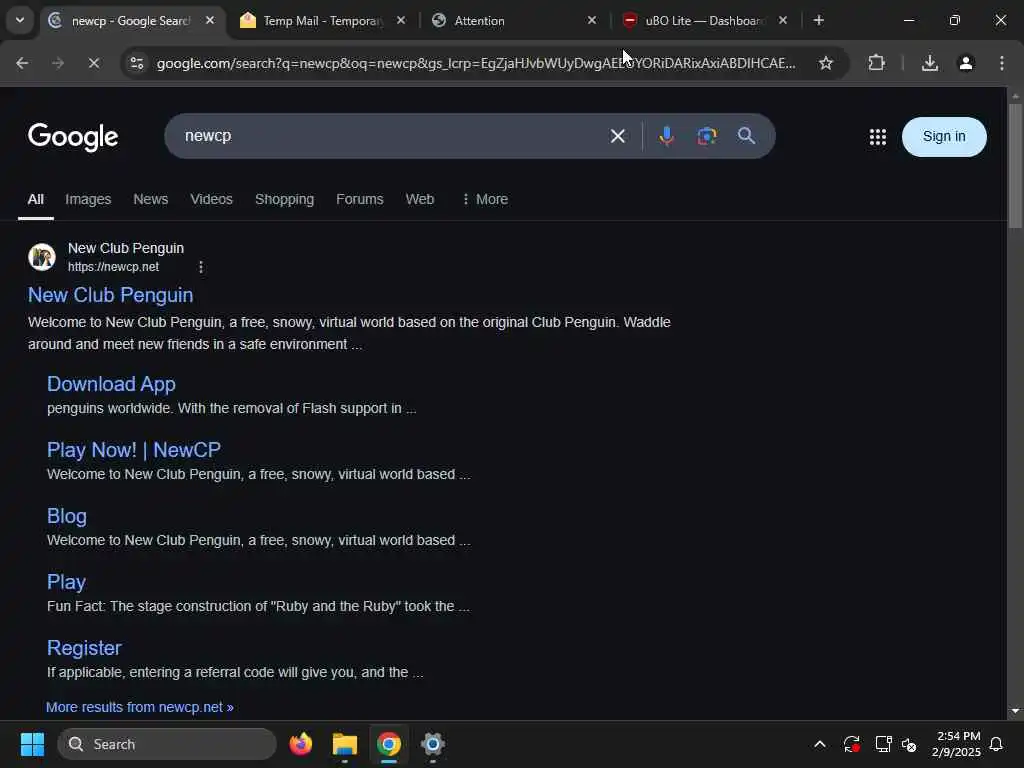Select the Videos results tab

click(x=212, y=199)
